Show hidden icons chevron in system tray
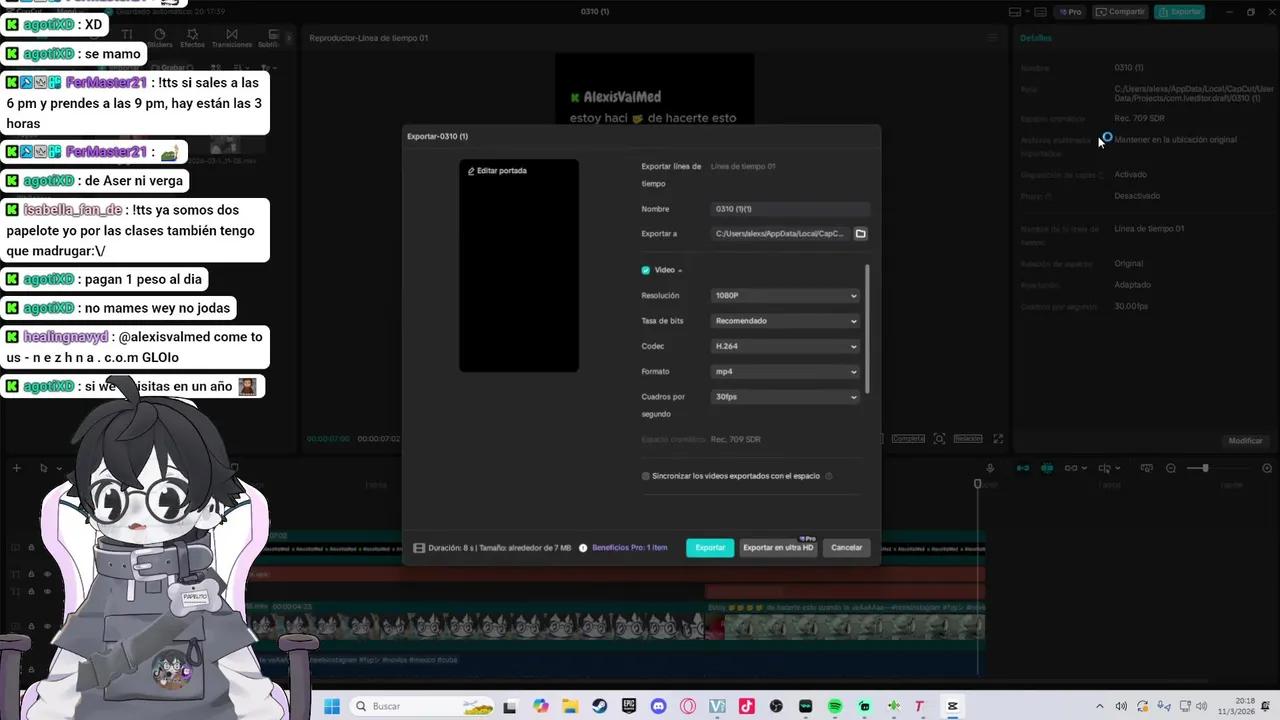1280x720 pixels. pyautogui.click(x=1100, y=706)
